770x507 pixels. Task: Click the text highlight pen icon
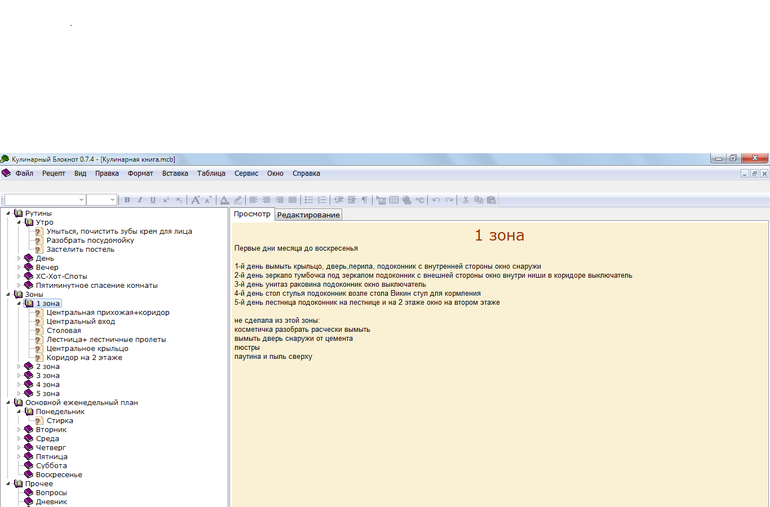point(238,200)
